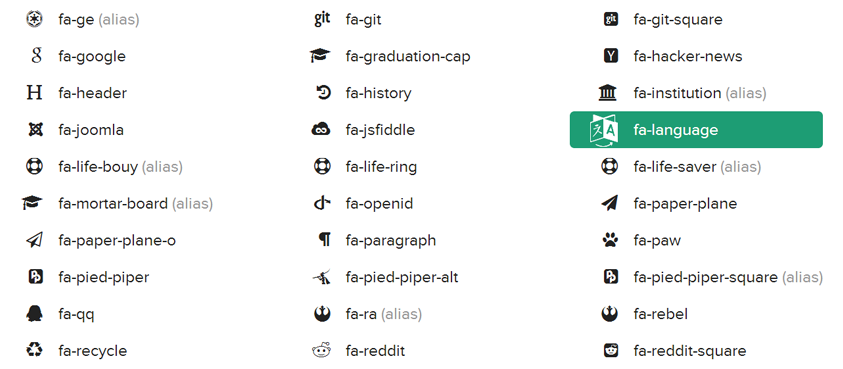Click the reddit alien icon

tap(322, 350)
